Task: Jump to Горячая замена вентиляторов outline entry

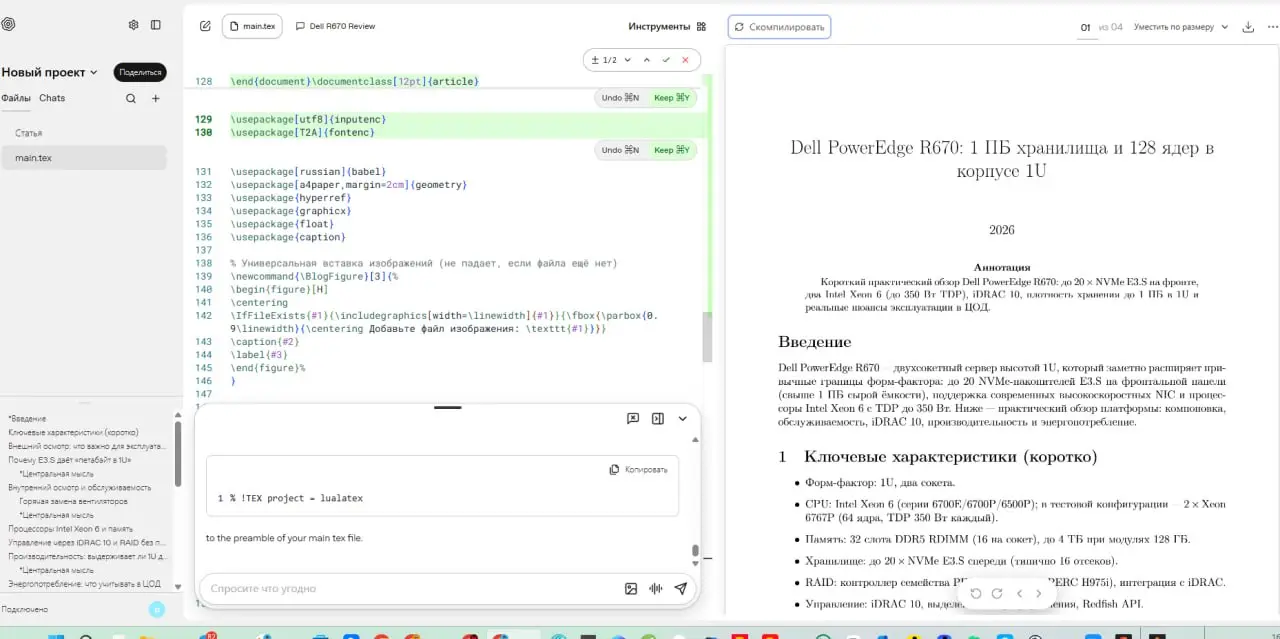Action: 74,501
